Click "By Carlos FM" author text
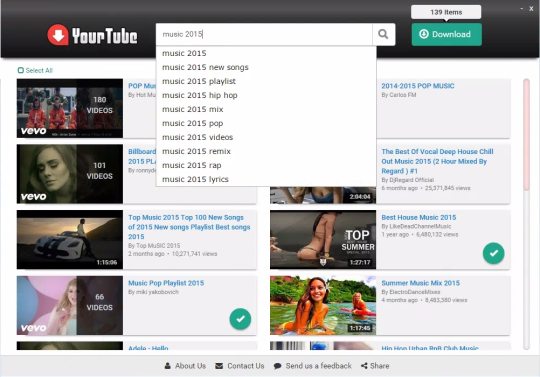The image size is (540, 377). pyautogui.click(x=399, y=95)
